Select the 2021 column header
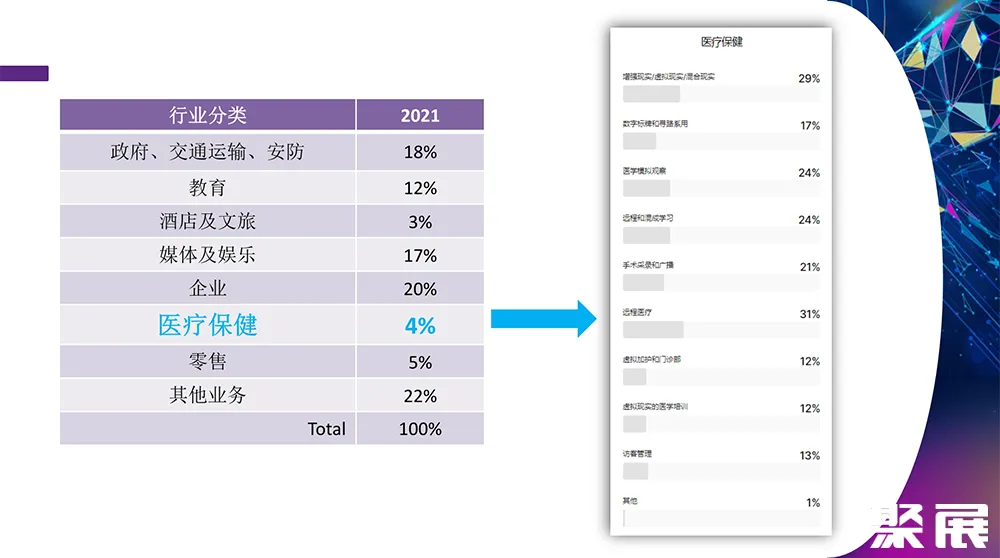This screenshot has width=1000, height=558. point(420,115)
